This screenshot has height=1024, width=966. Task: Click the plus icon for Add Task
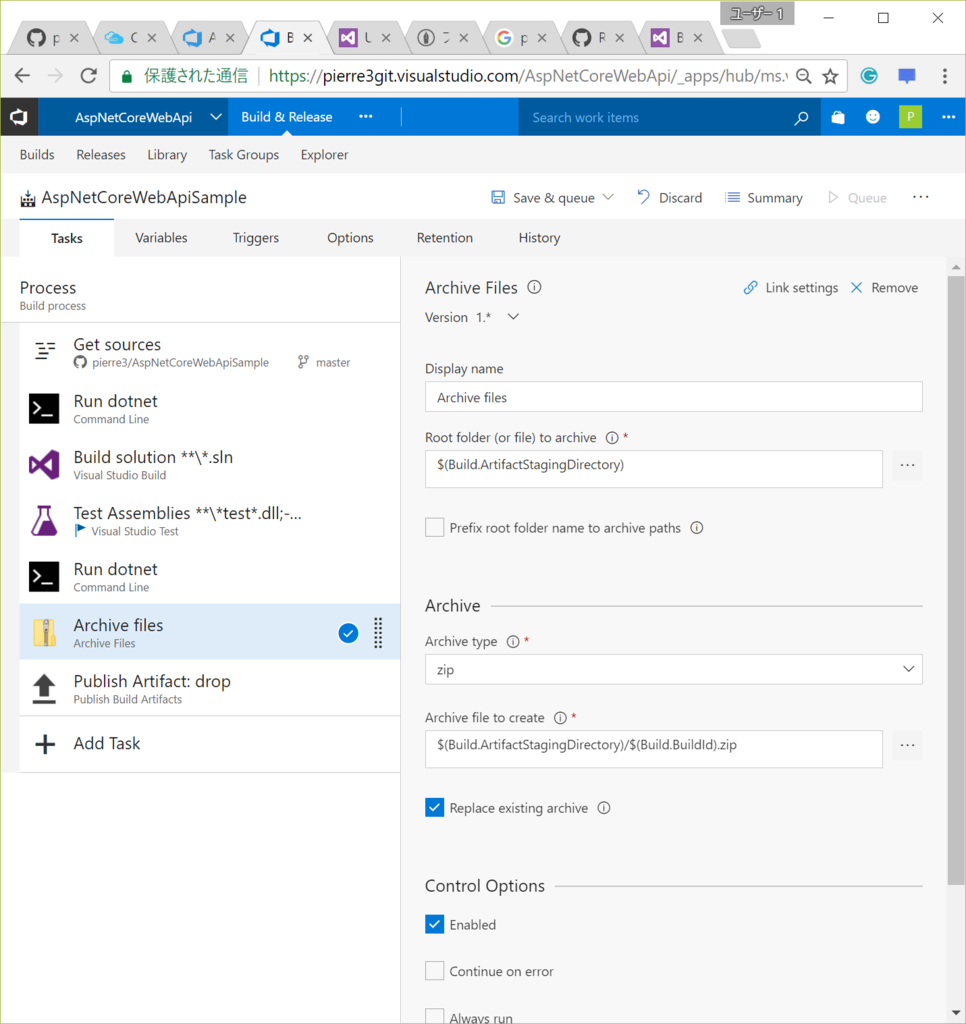pos(44,744)
